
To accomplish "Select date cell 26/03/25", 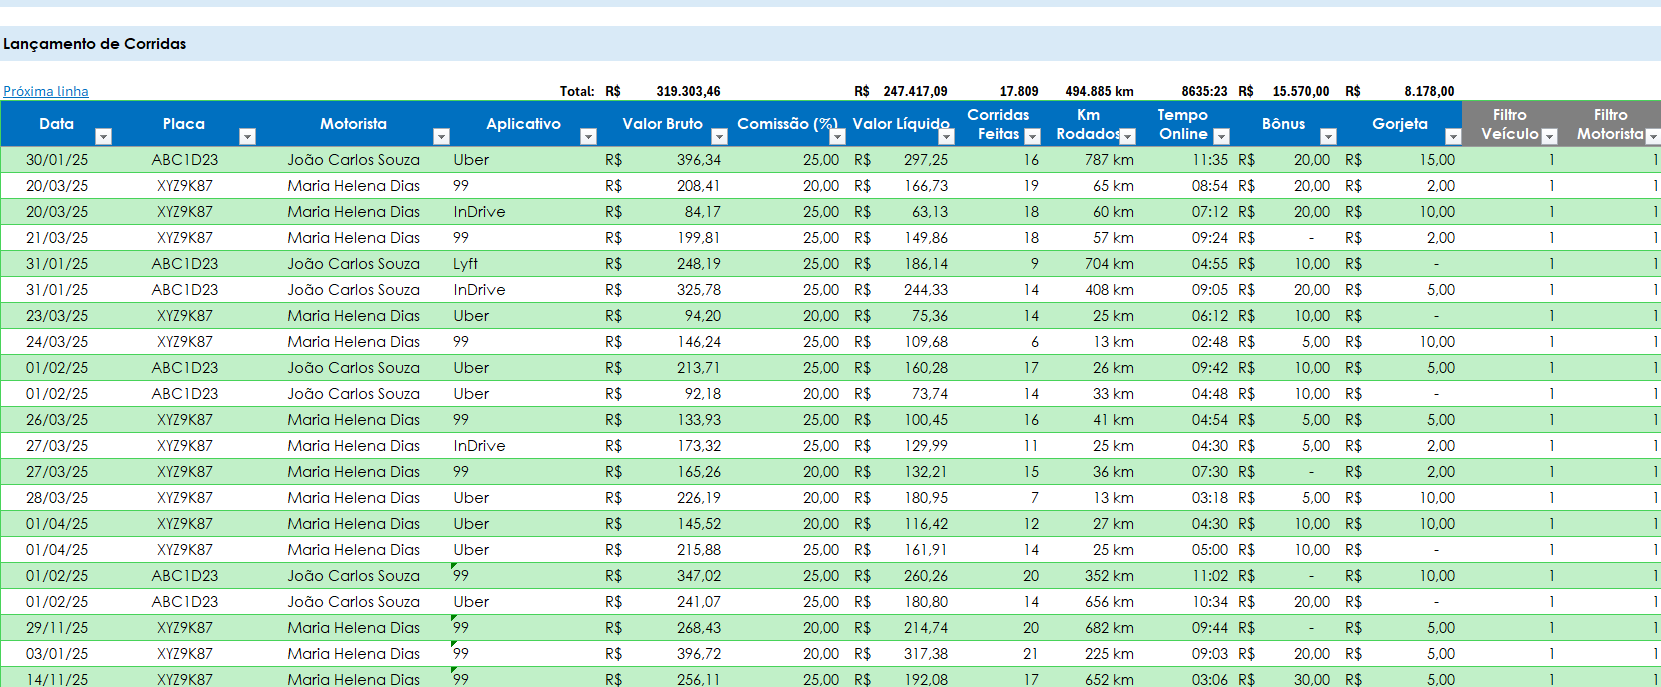I will (x=57, y=420).
